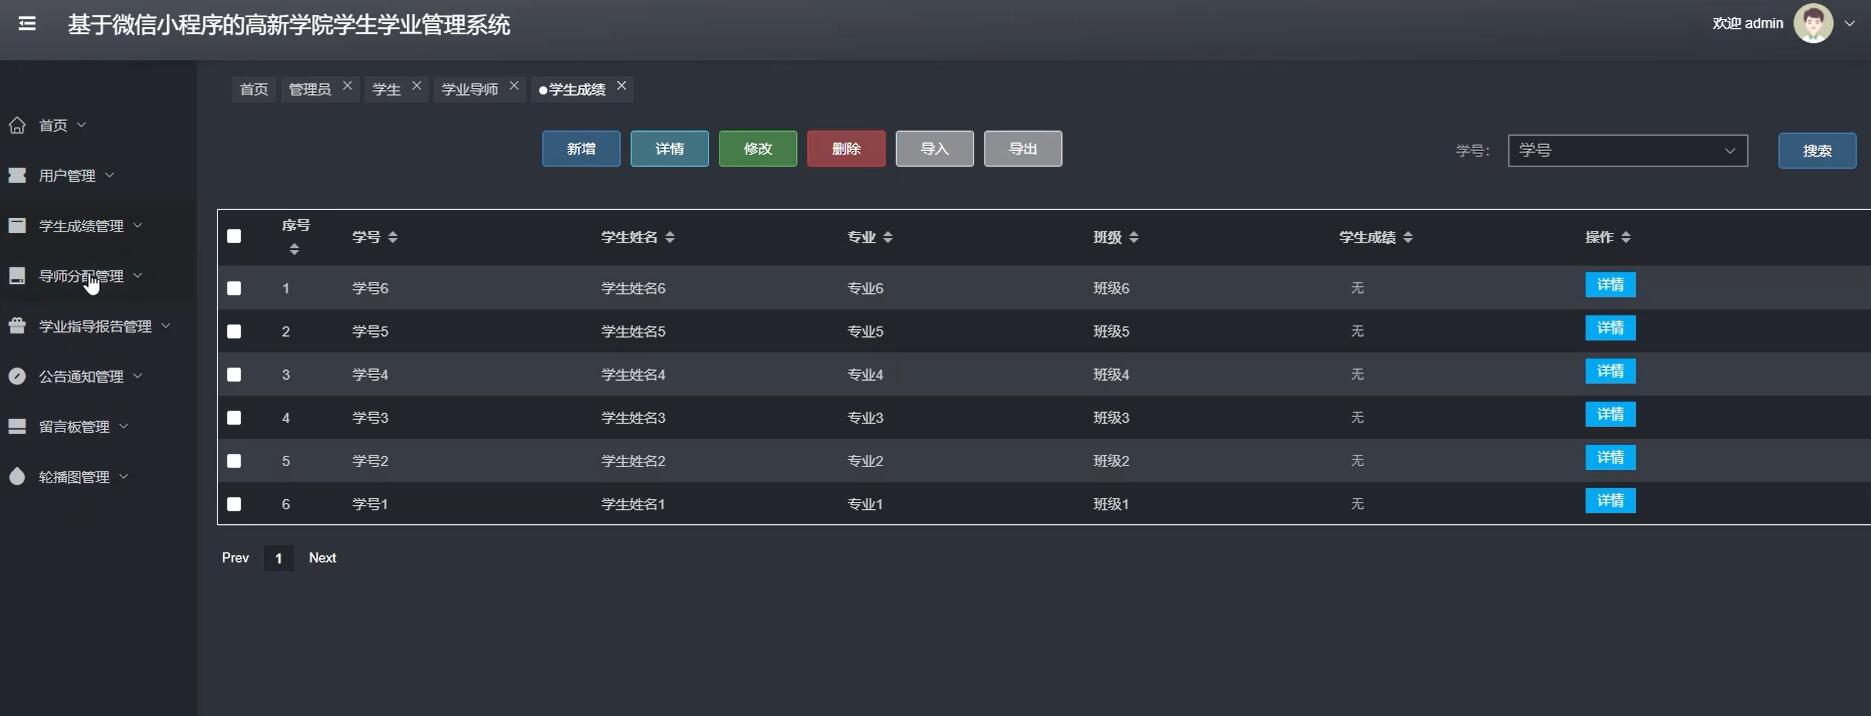Sort by 操作 column arrows
This screenshot has height=716, width=1871.
pyautogui.click(x=1626, y=237)
